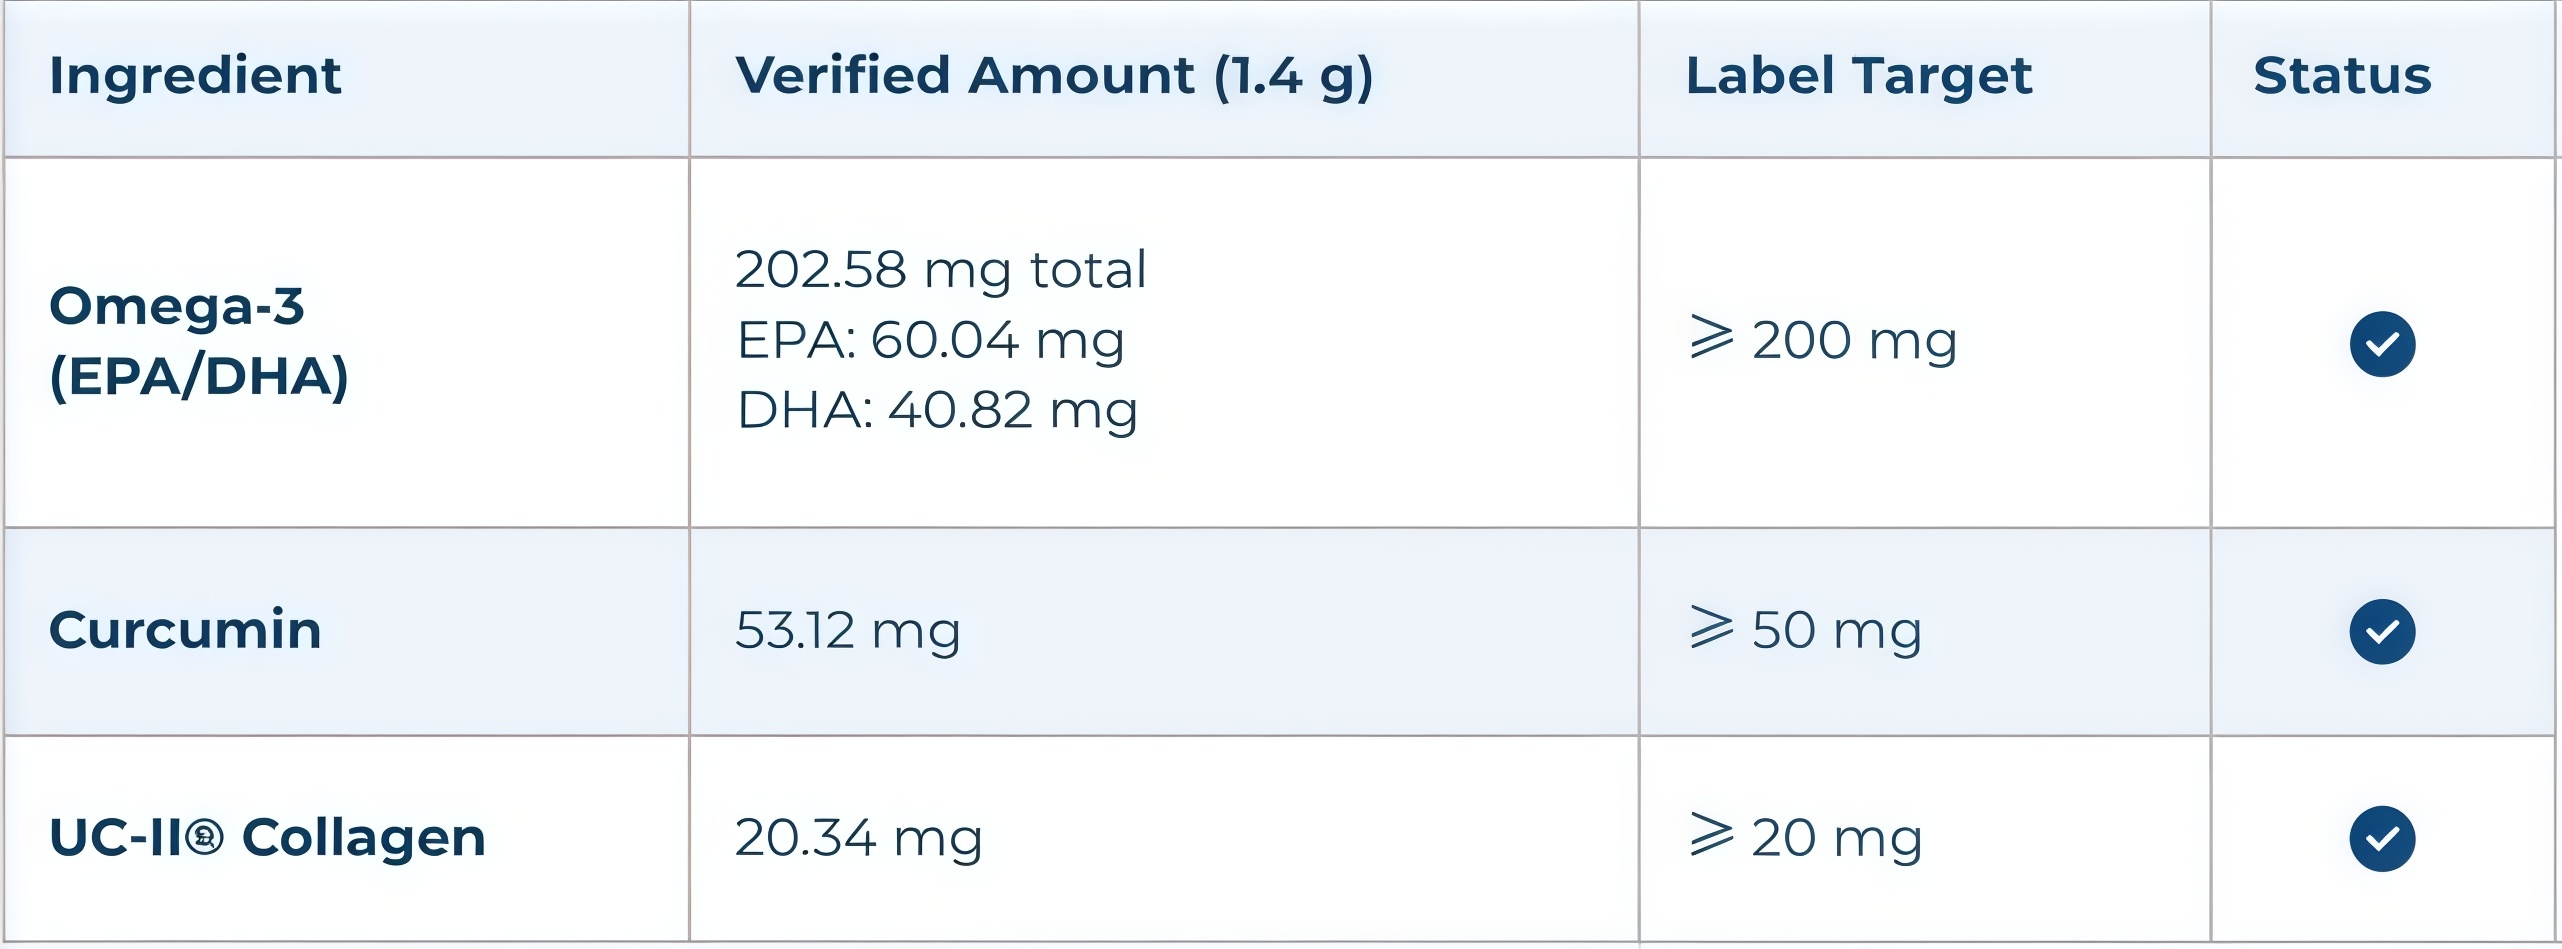
Task: Select the Label Target column header
Action: point(1858,76)
